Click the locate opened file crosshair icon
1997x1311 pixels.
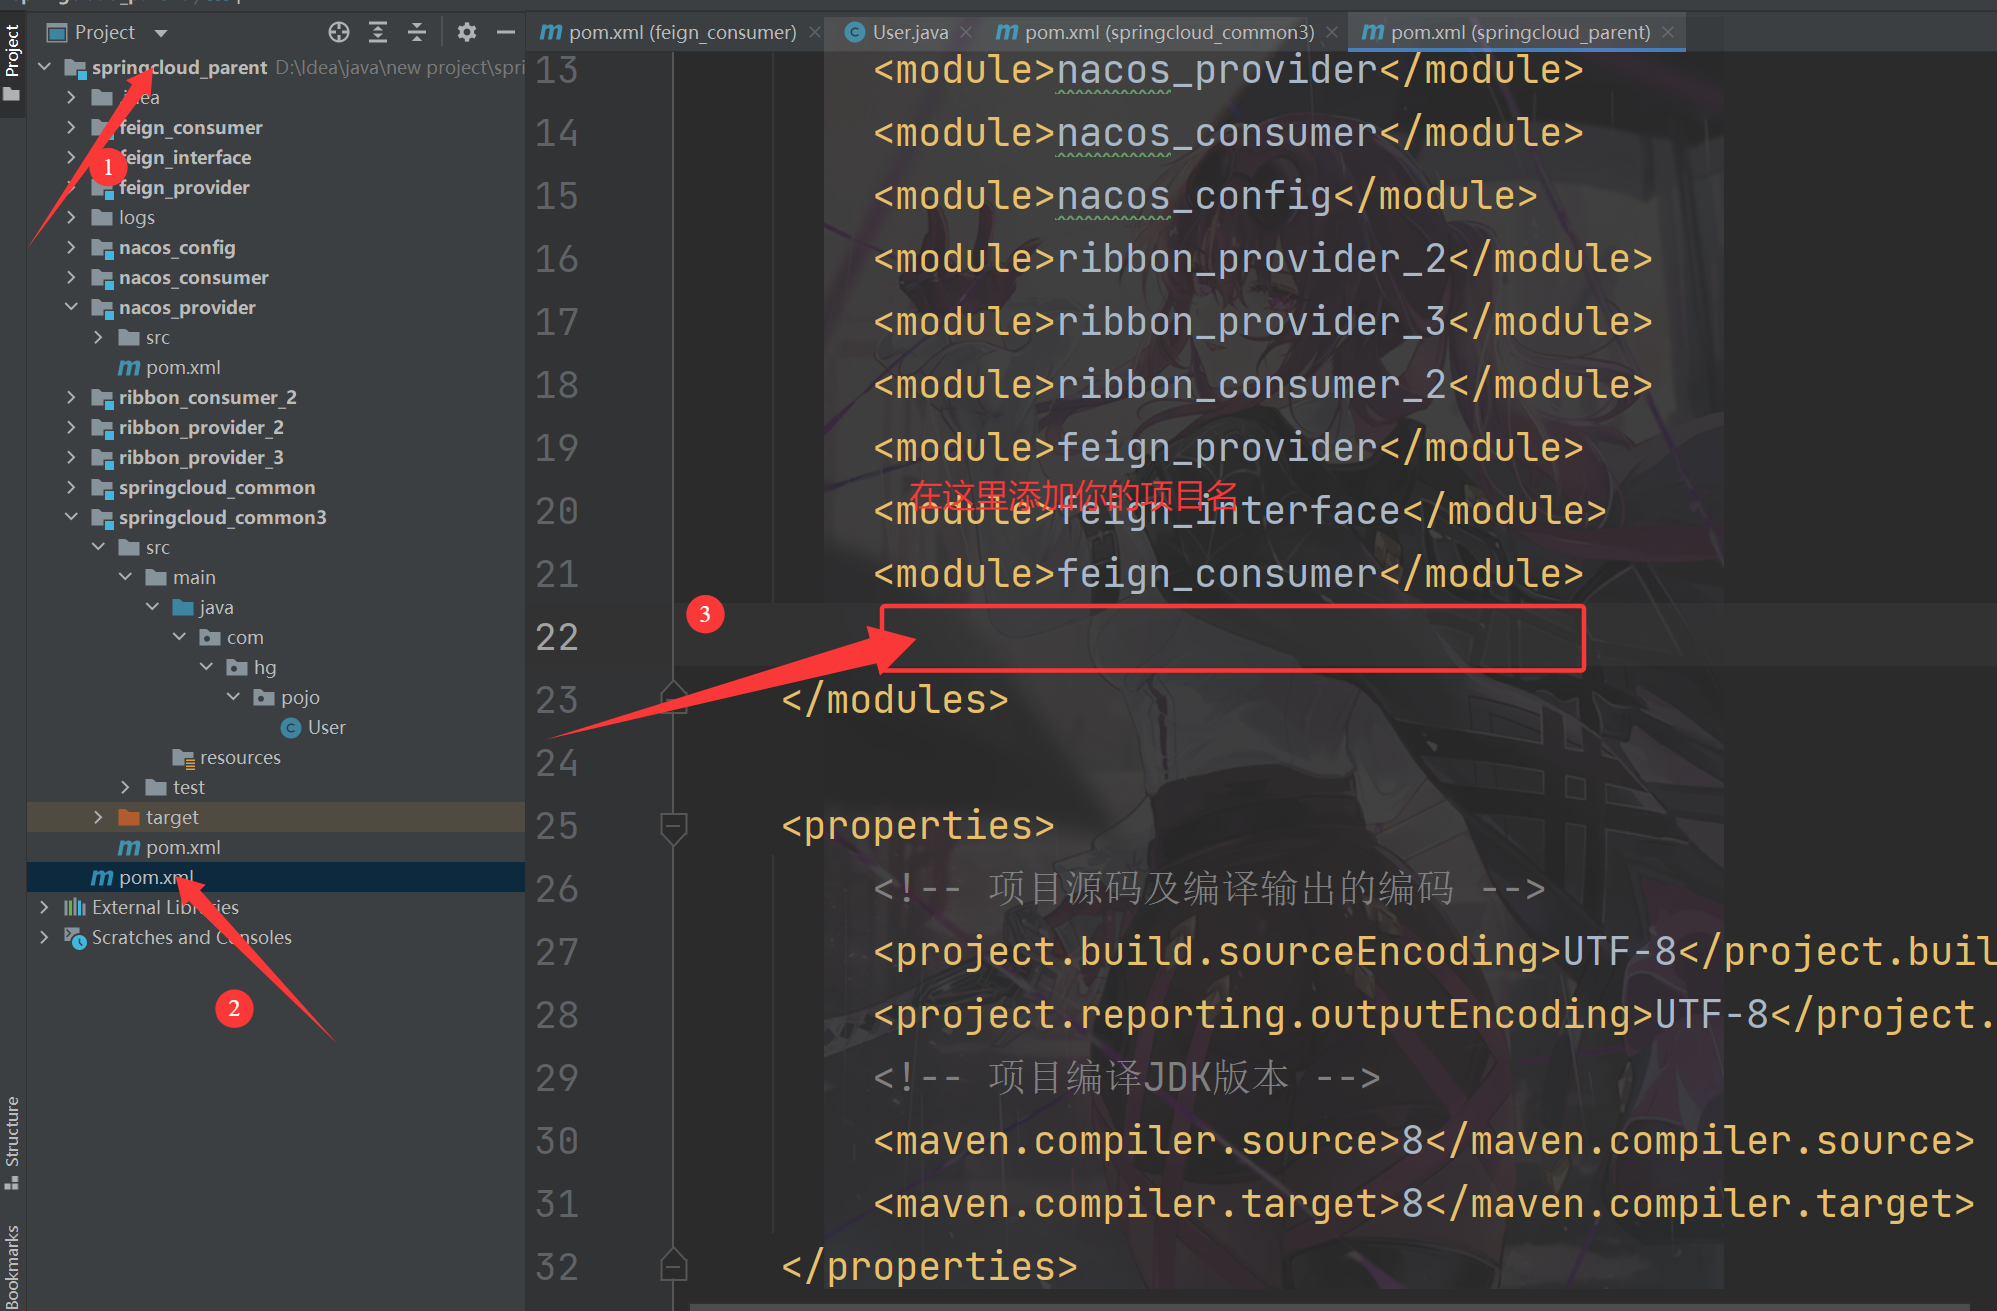click(339, 32)
